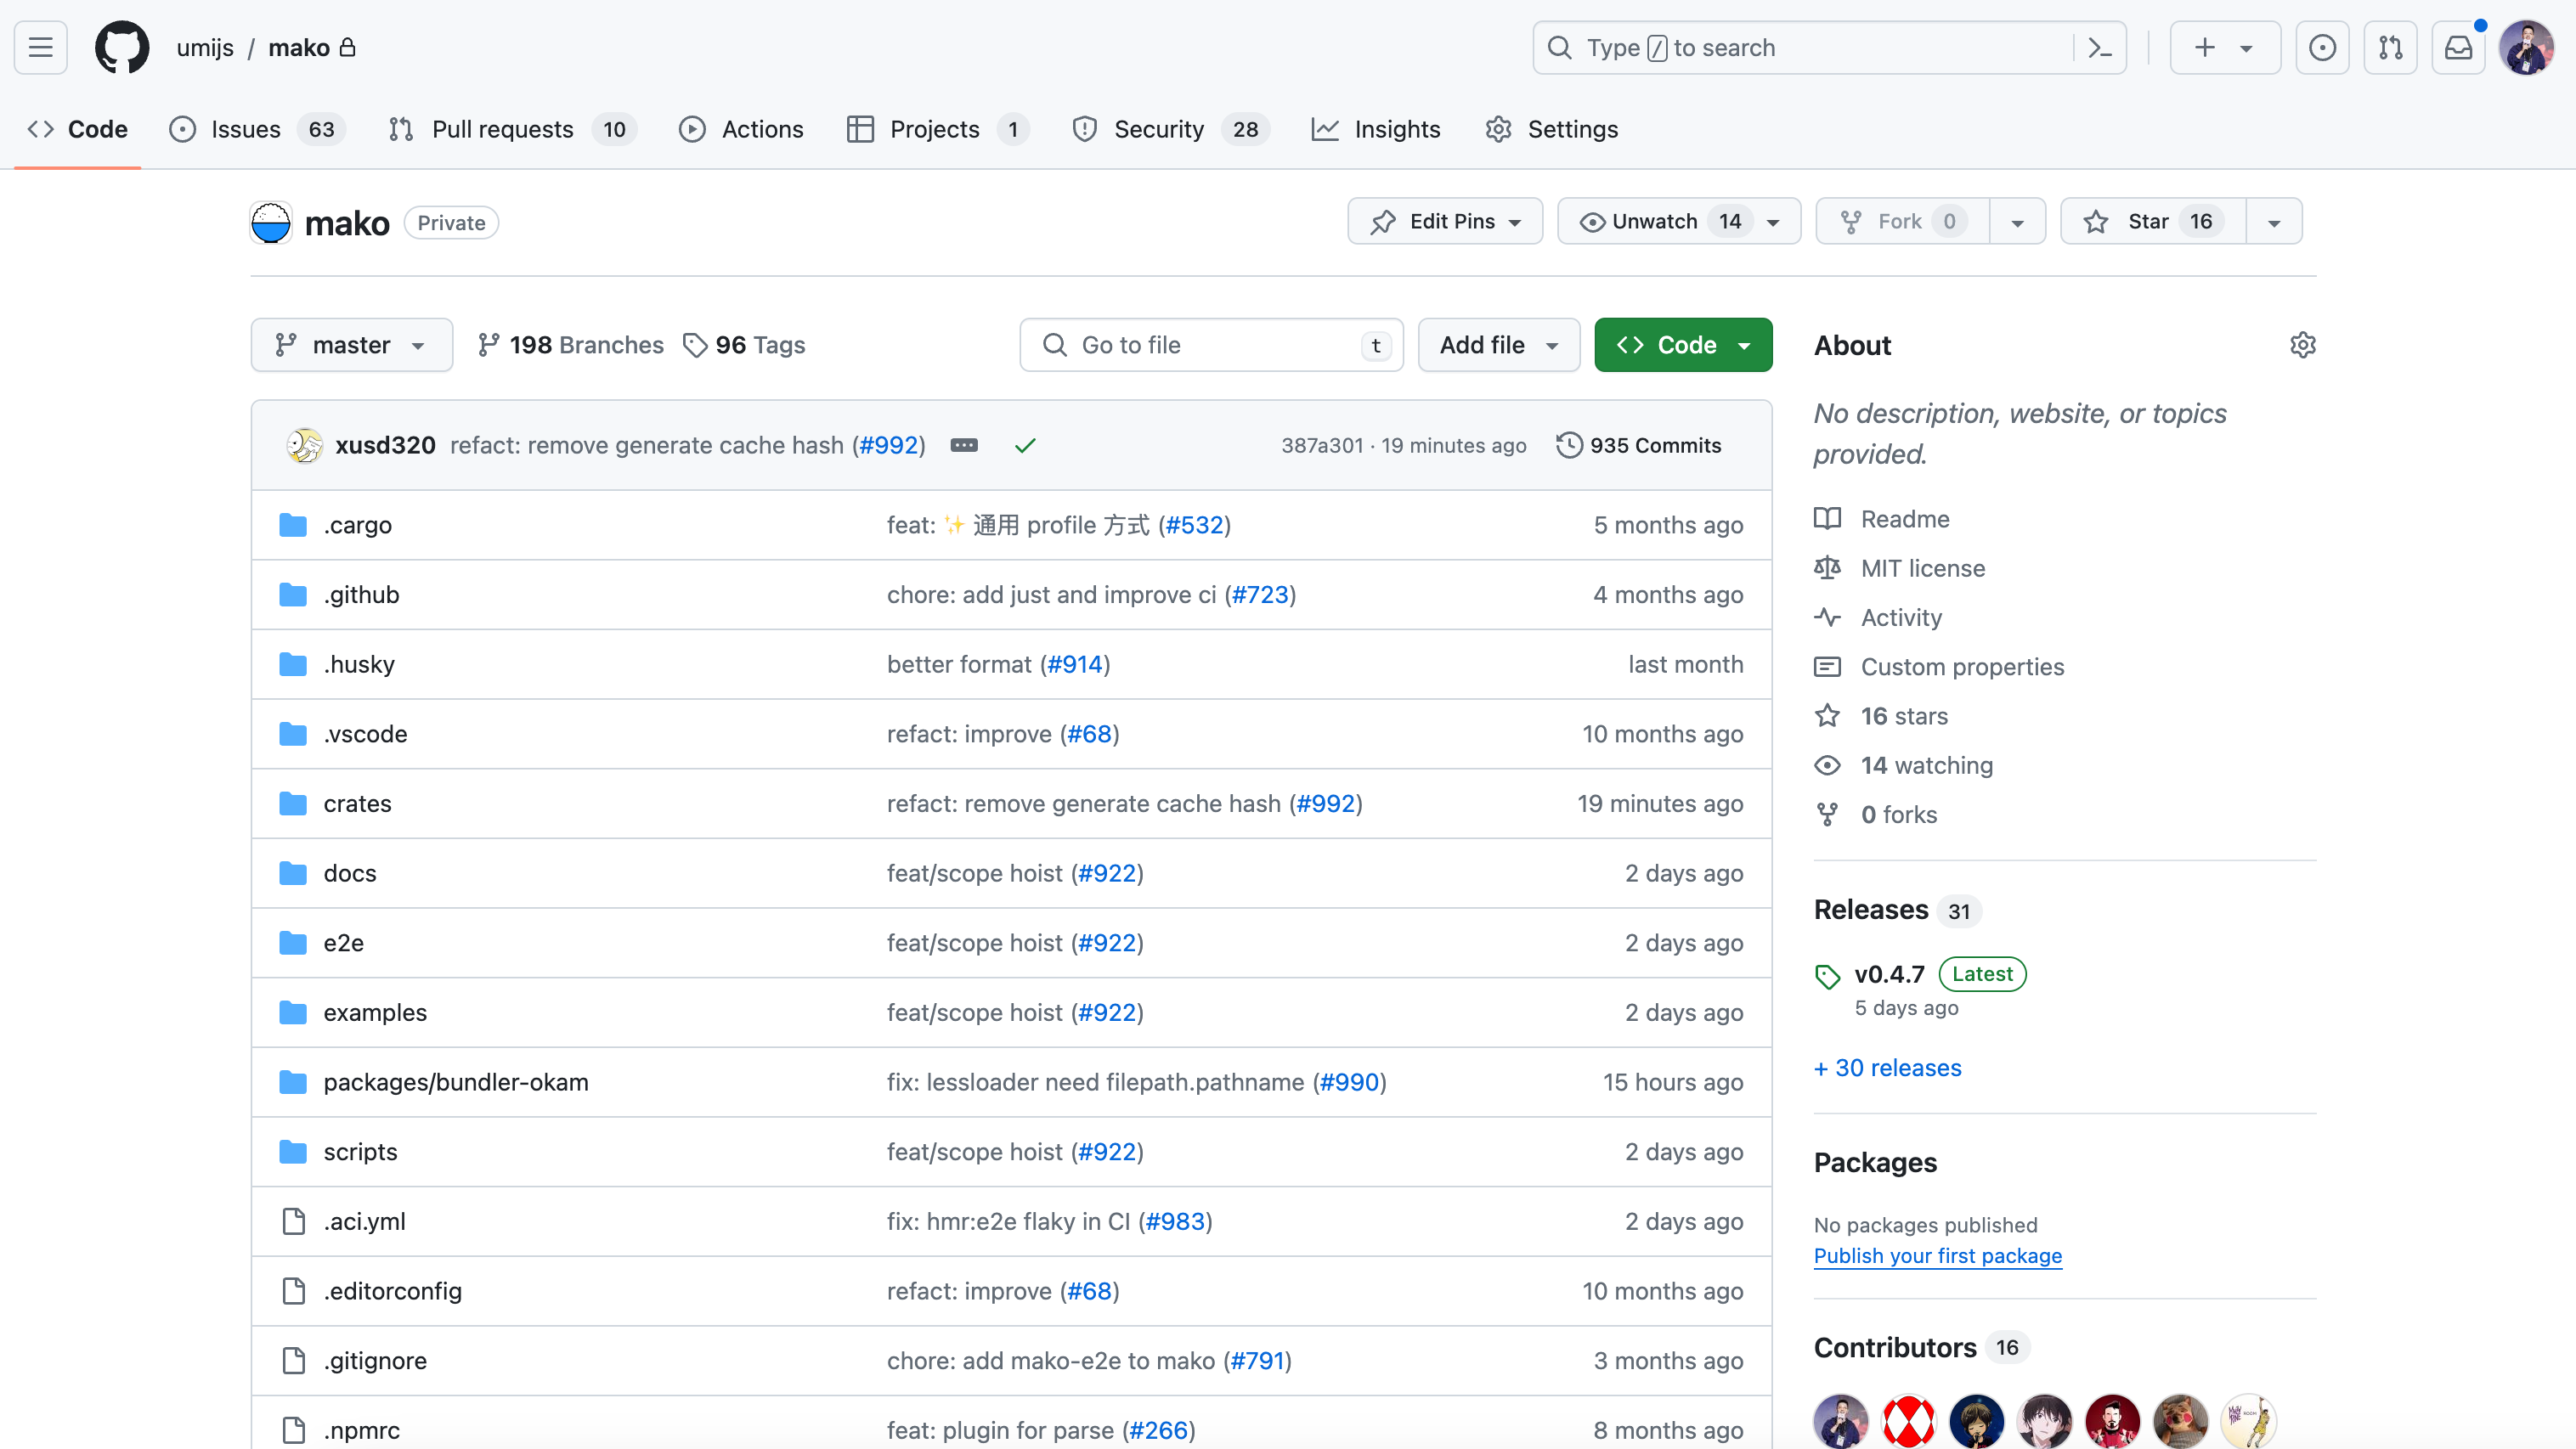The image size is (2576, 1449).
Task: Open the e2e folder
Action: pyautogui.click(x=343, y=943)
